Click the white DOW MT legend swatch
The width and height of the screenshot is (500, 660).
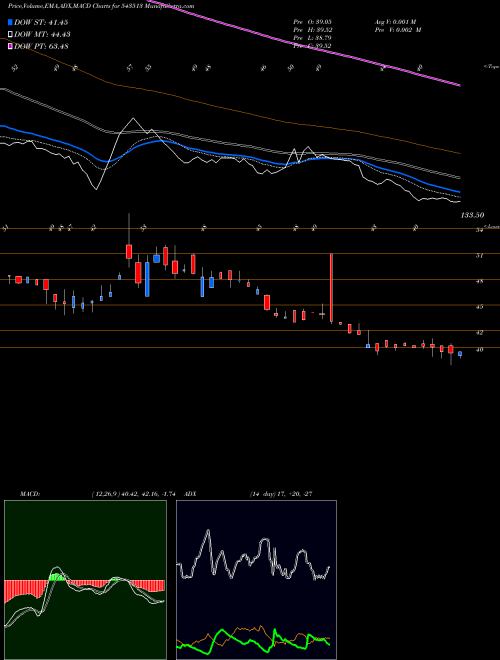[10, 34]
